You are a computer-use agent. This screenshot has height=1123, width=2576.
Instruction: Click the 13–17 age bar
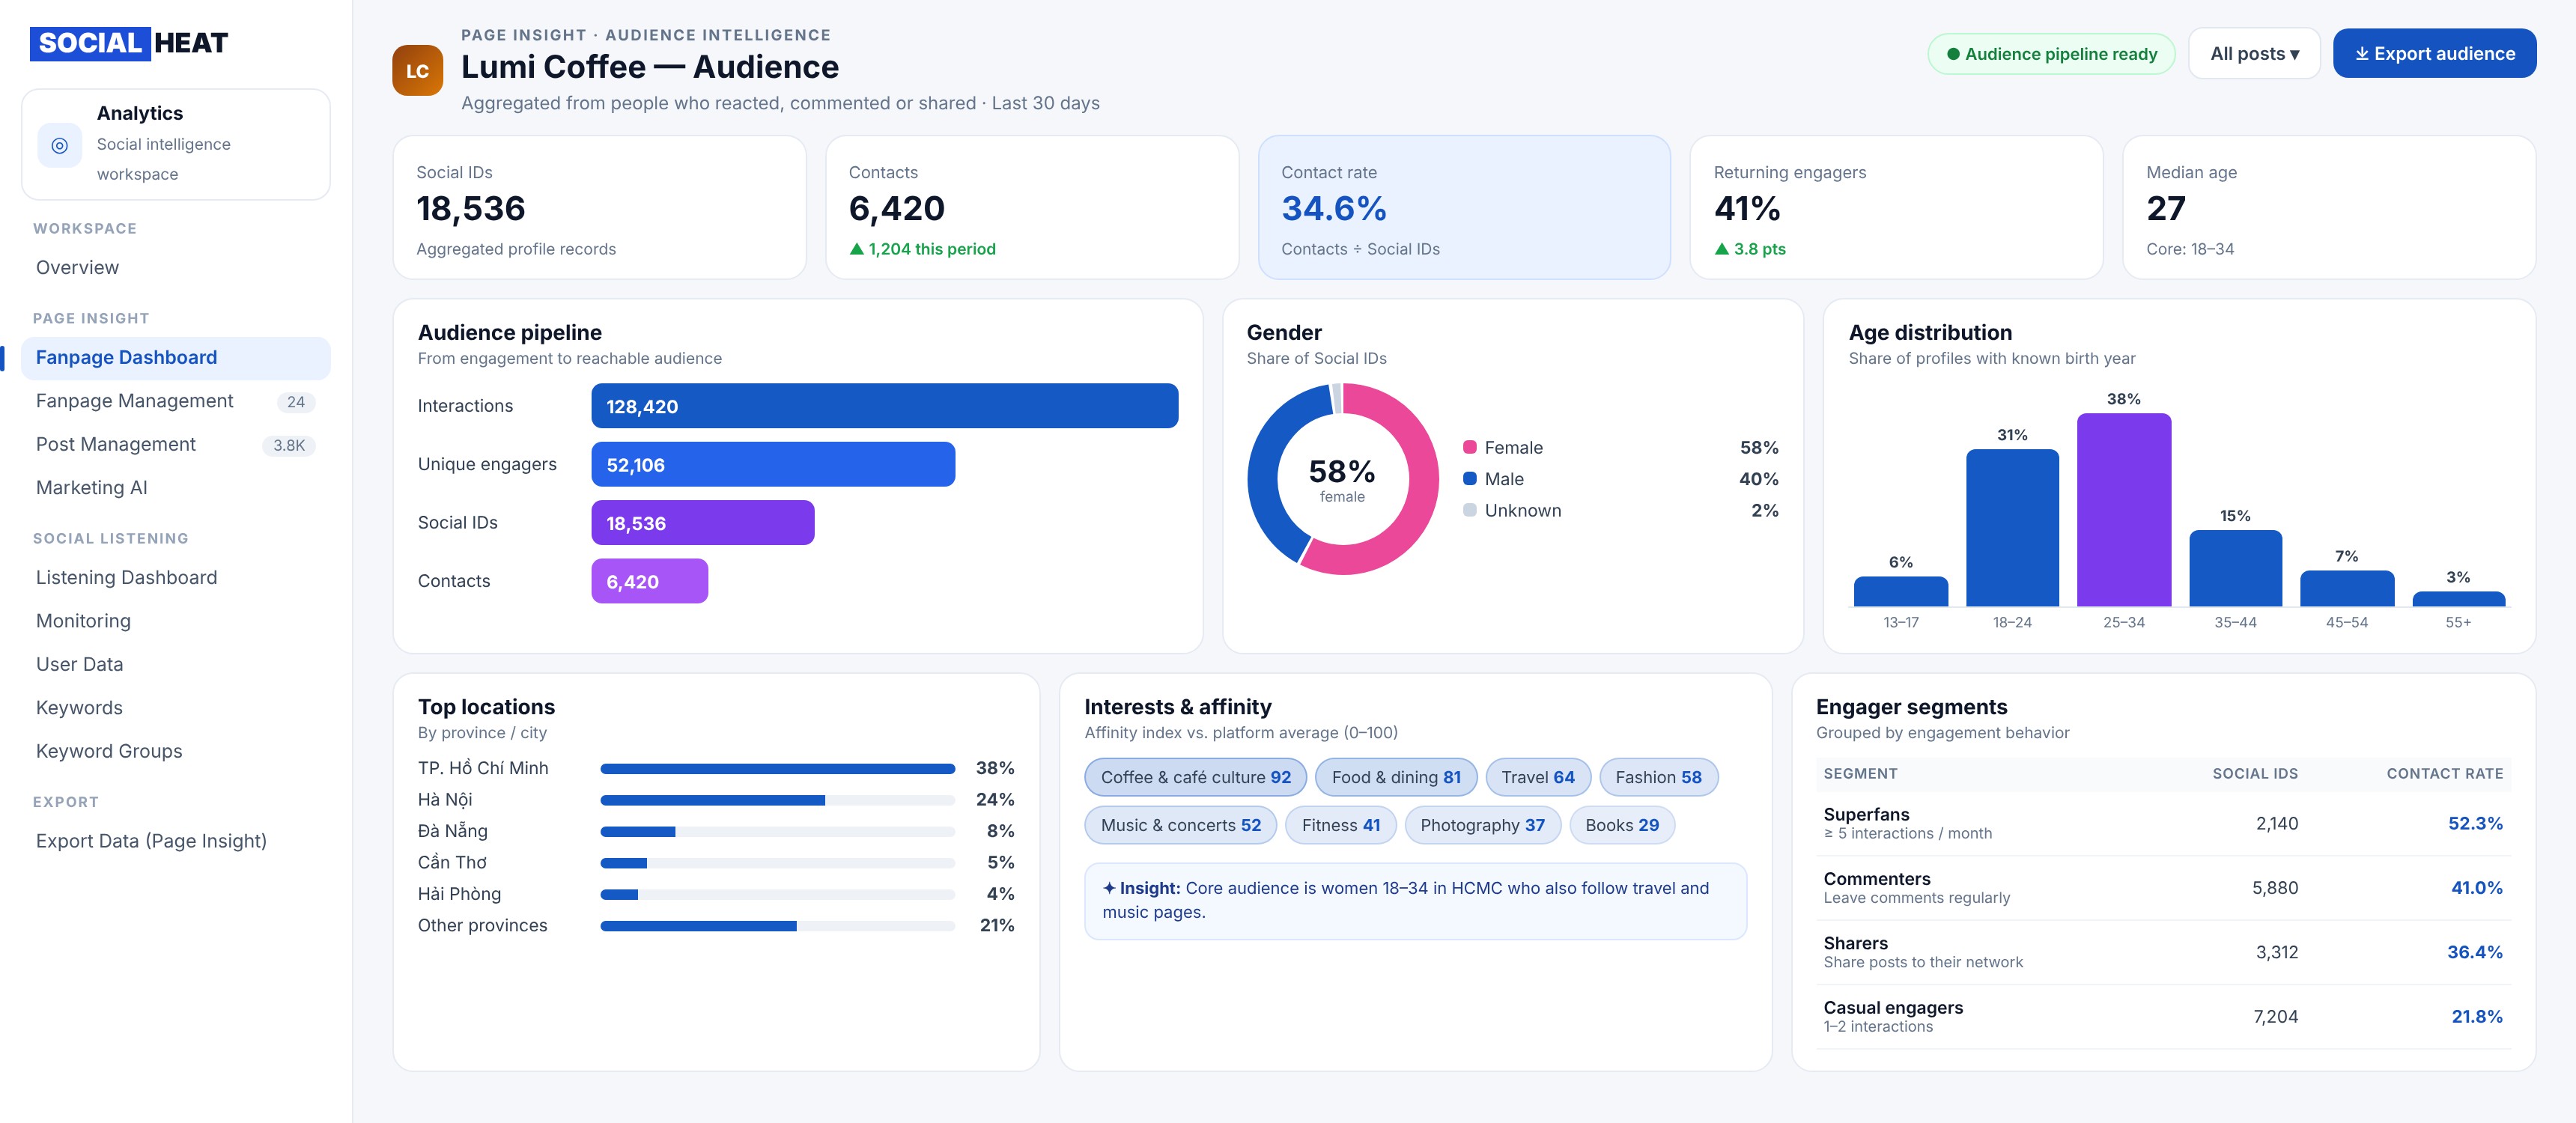click(x=1901, y=591)
